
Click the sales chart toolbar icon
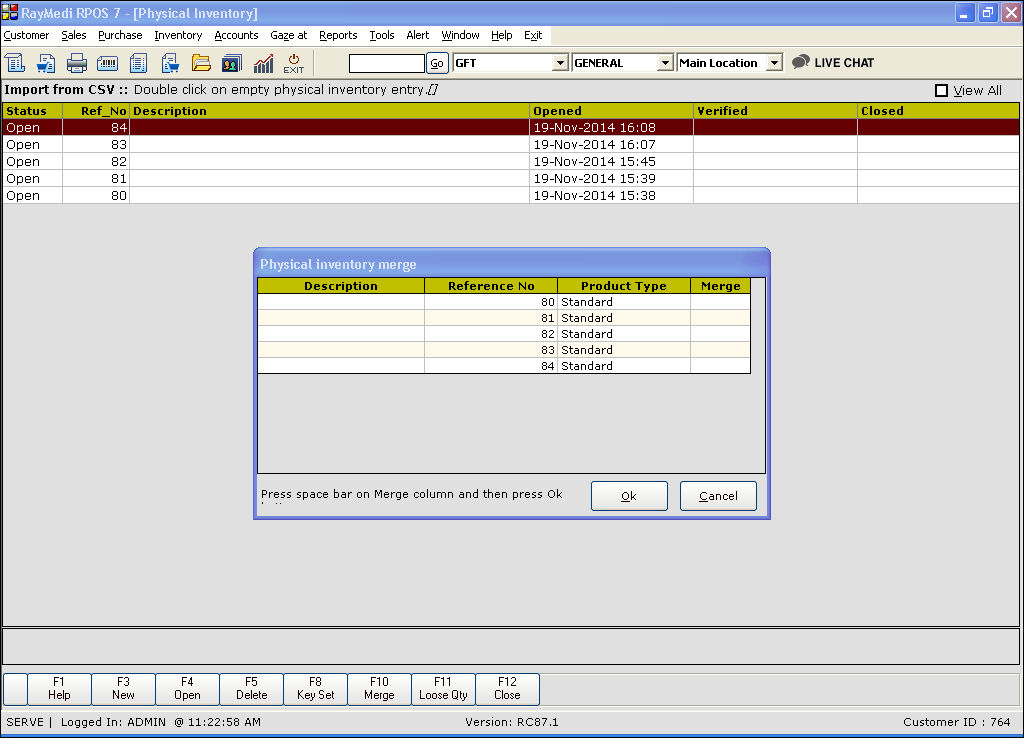click(x=263, y=63)
